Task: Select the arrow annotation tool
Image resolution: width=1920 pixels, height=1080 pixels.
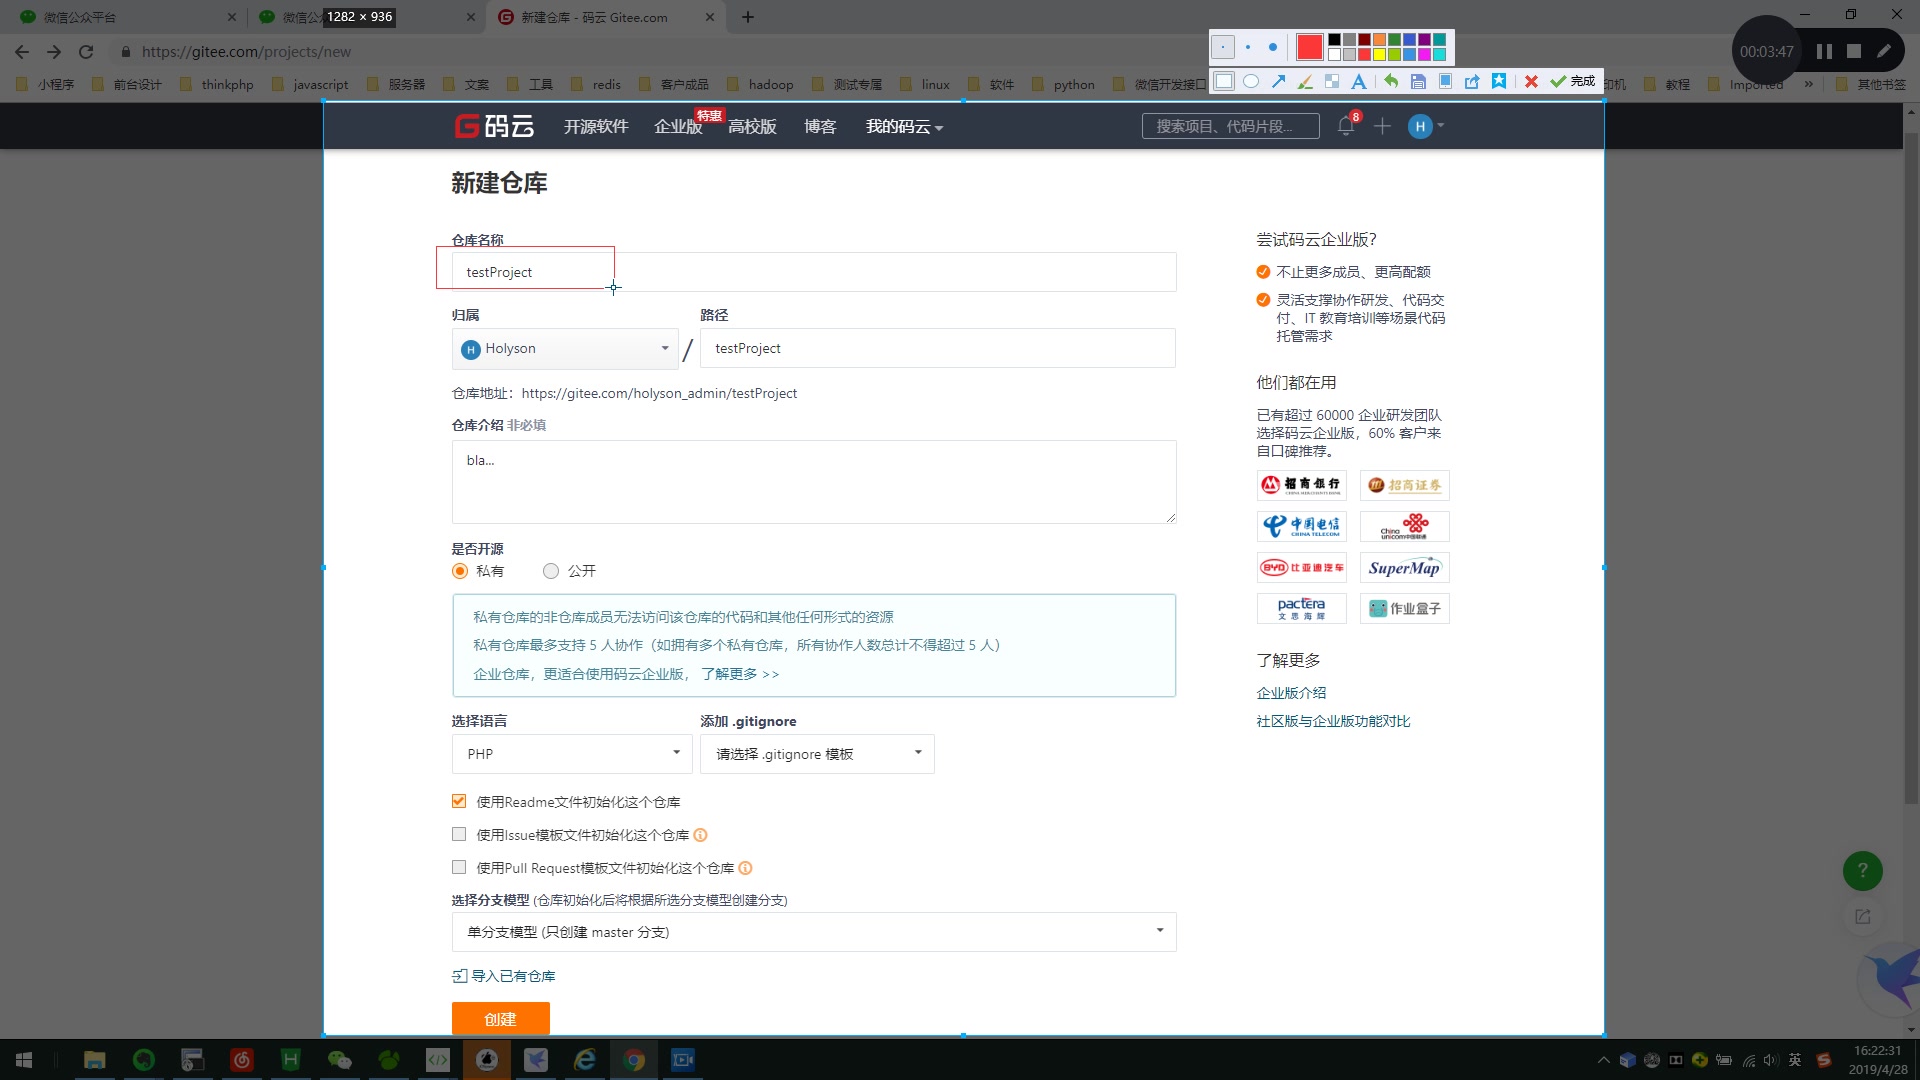Action: click(1278, 81)
